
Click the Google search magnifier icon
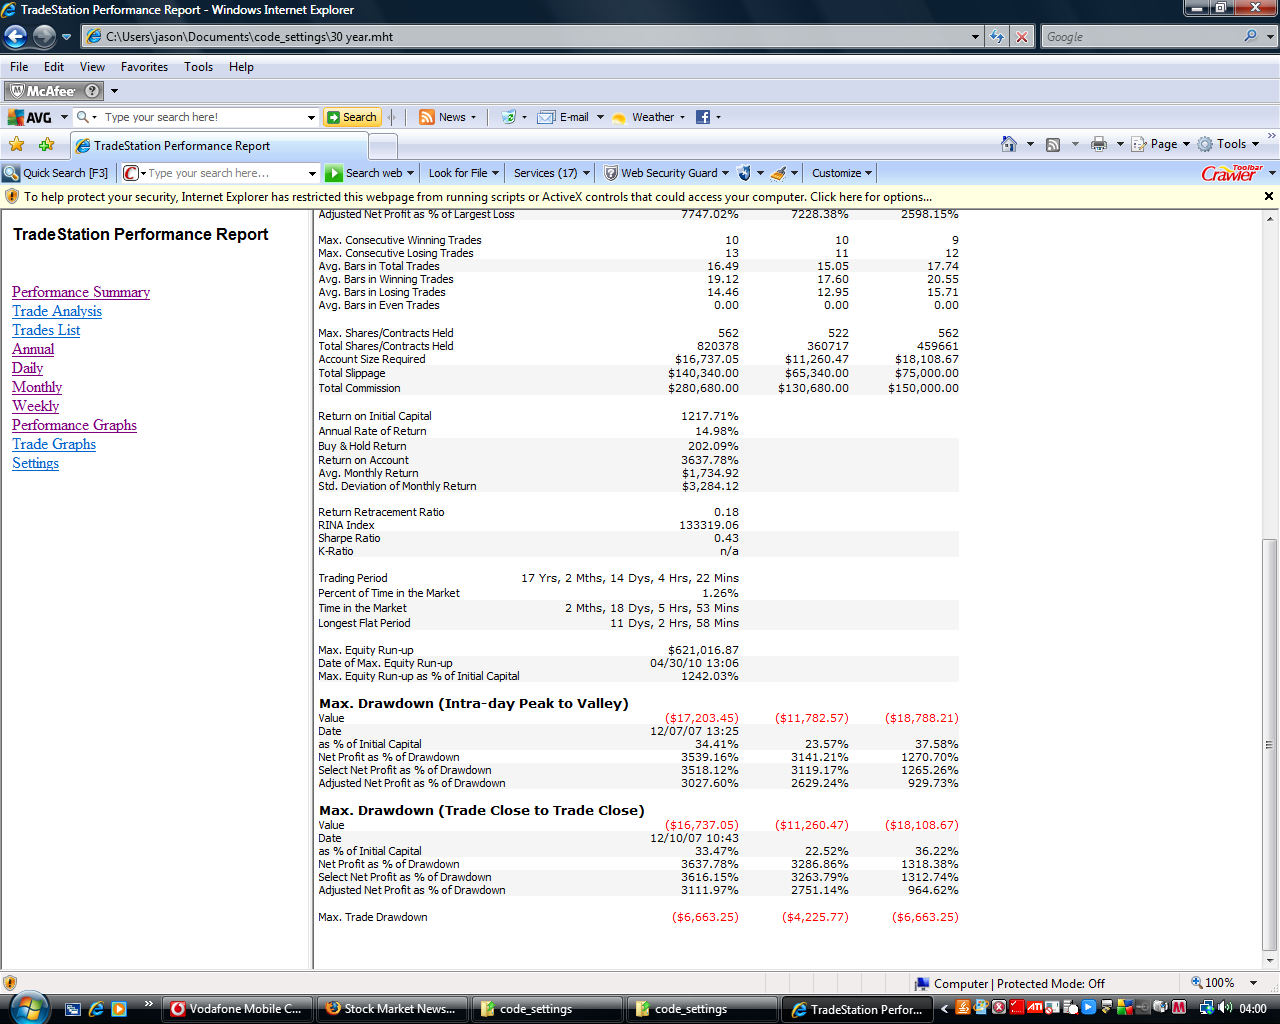[1250, 36]
